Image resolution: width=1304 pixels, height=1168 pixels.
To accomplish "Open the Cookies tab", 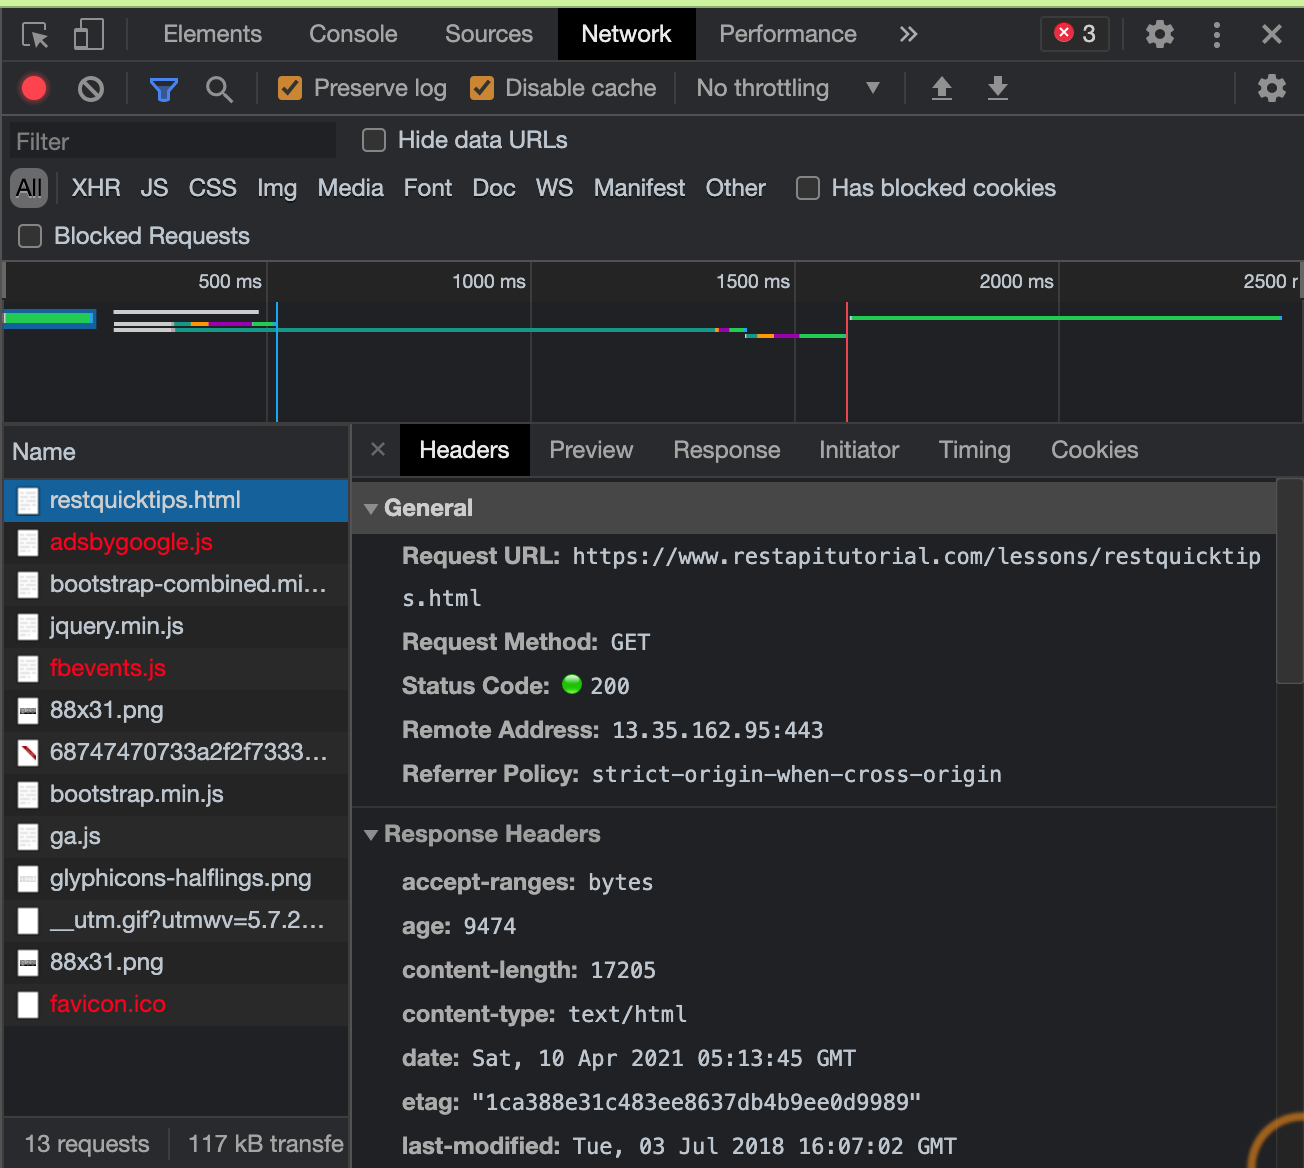I will (1095, 450).
